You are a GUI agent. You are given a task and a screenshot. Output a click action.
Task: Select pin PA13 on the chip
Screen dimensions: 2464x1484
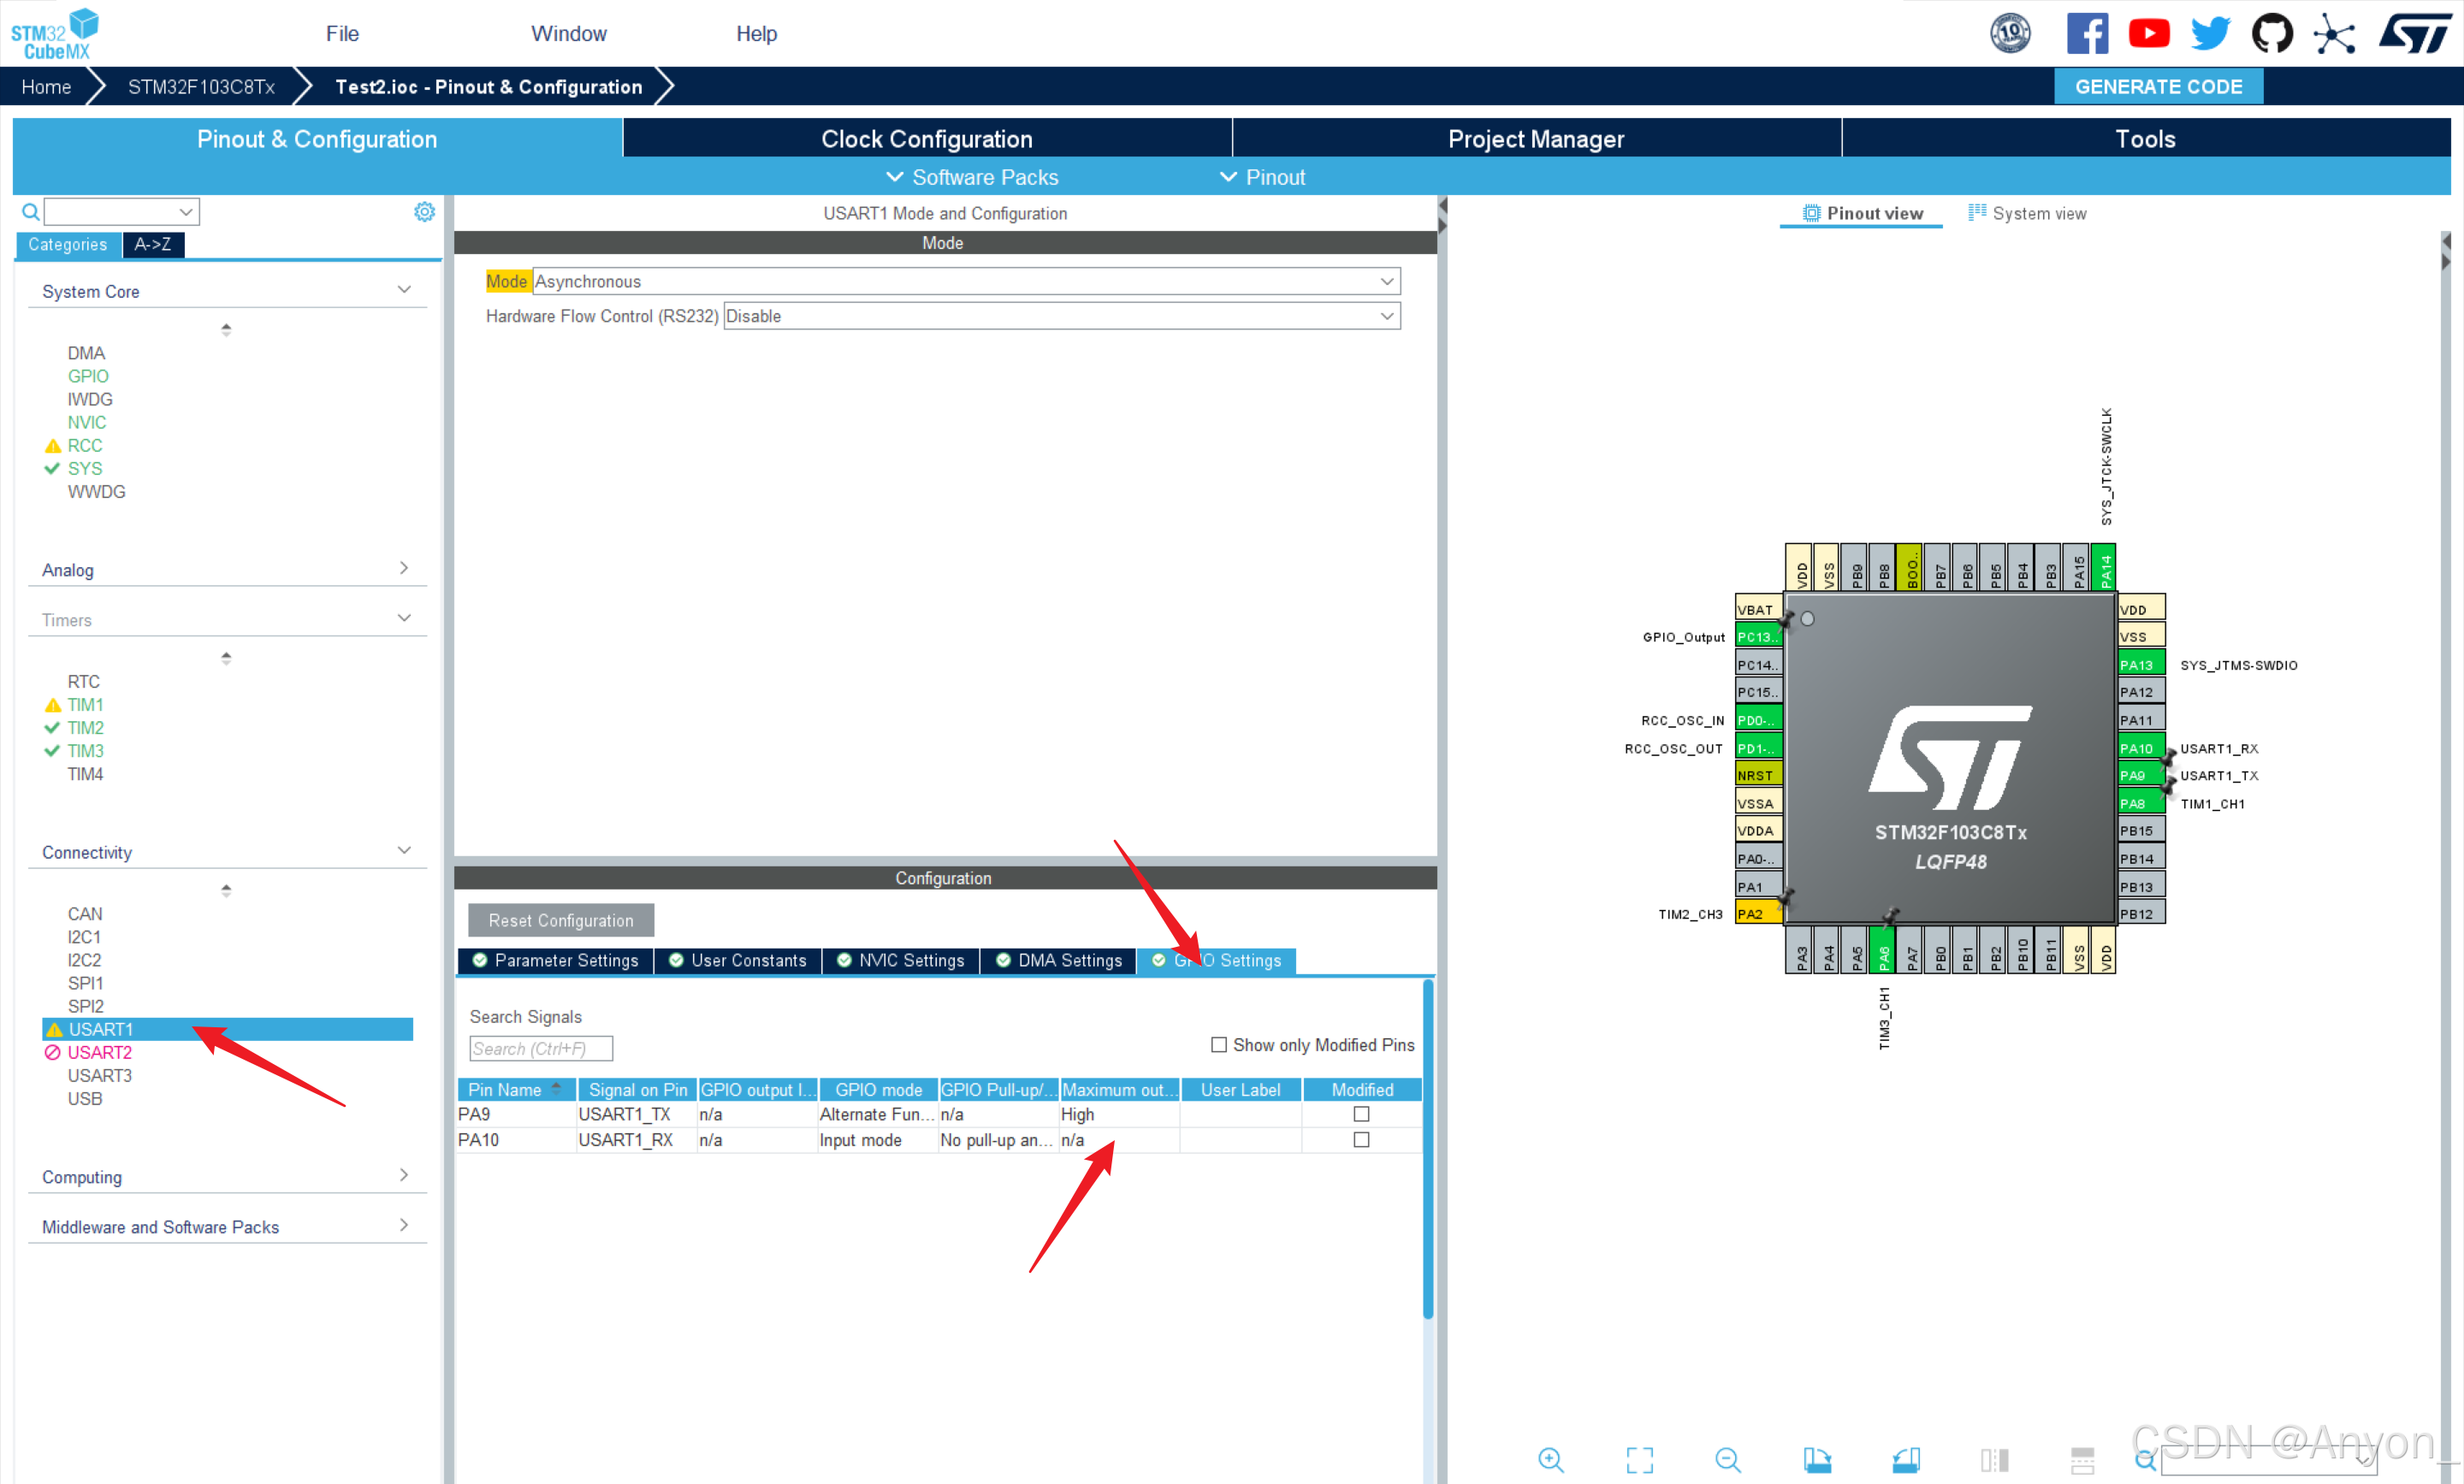pyautogui.click(x=2141, y=664)
